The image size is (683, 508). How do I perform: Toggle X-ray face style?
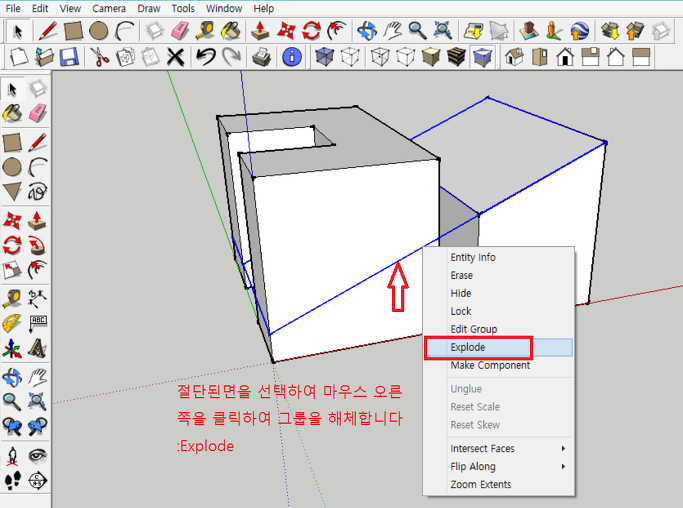pyautogui.click(x=324, y=57)
